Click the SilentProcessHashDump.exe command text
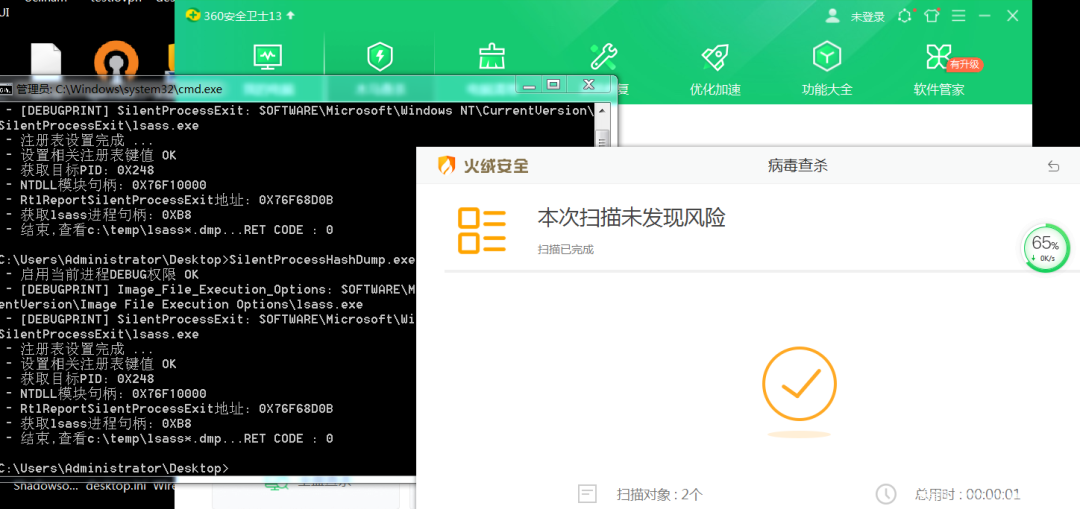The width and height of the screenshot is (1080, 509). coord(322,260)
